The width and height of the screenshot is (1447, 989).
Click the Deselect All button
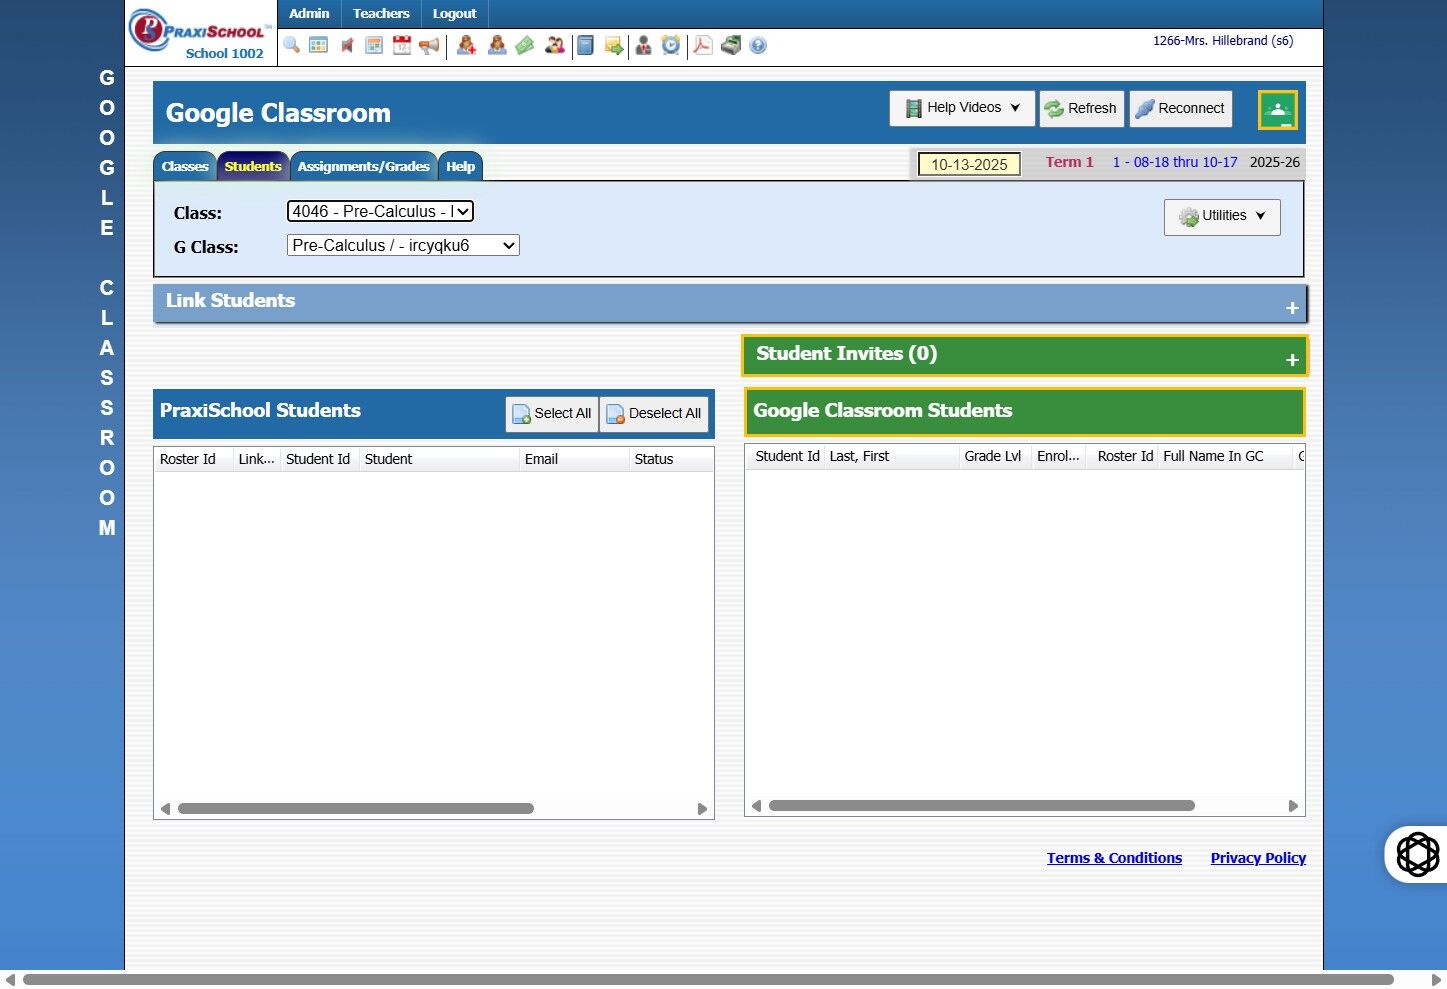[654, 414]
